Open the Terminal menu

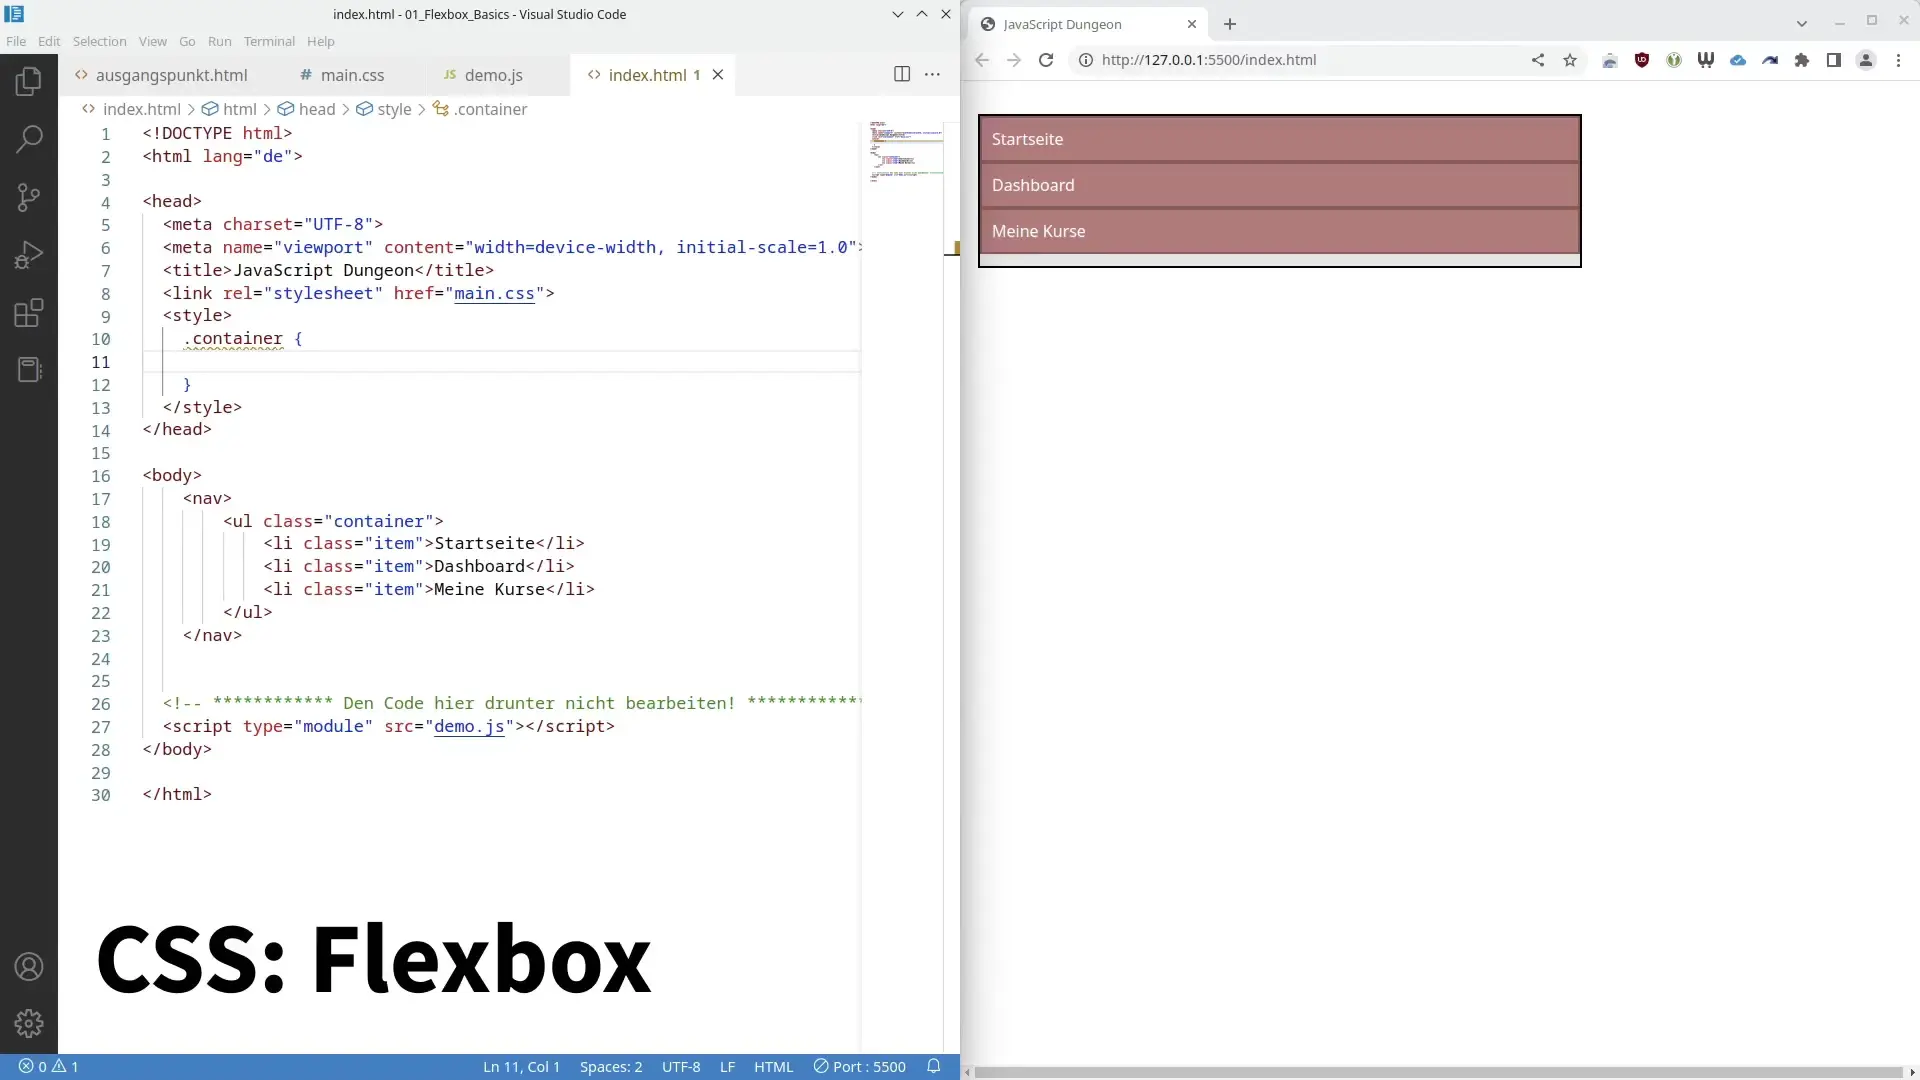(x=269, y=41)
